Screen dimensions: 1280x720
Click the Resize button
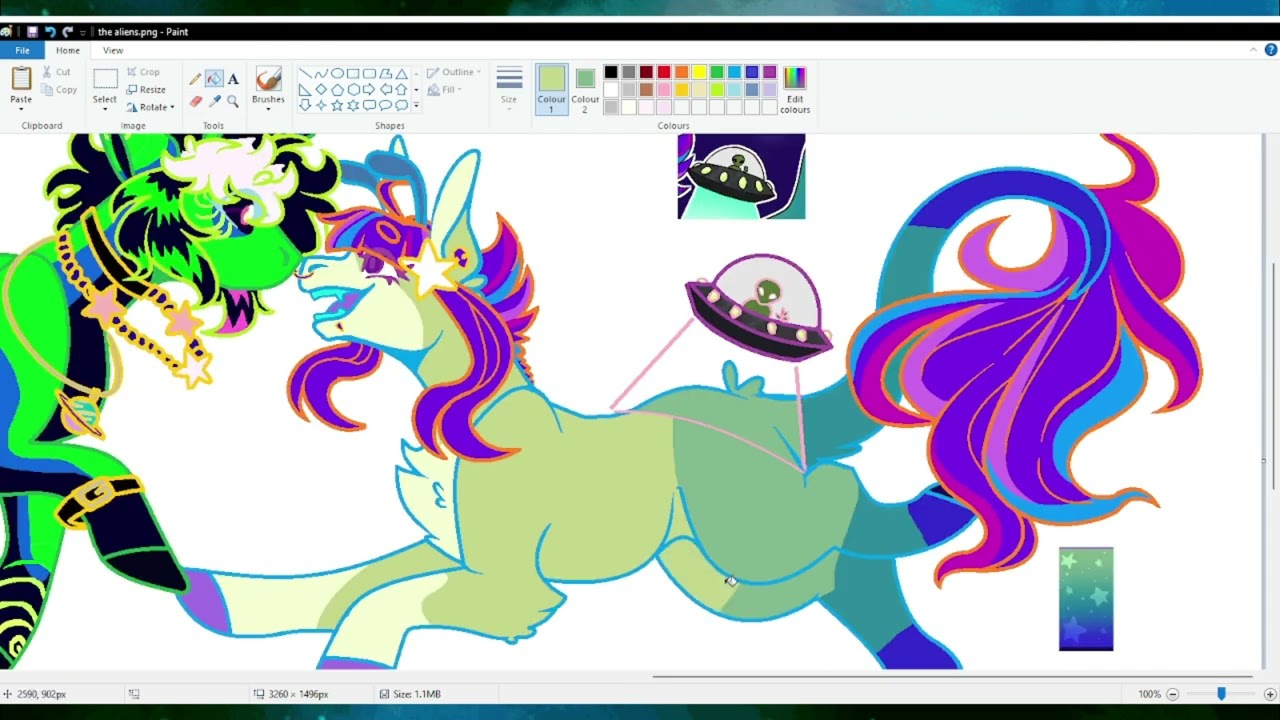point(146,89)
